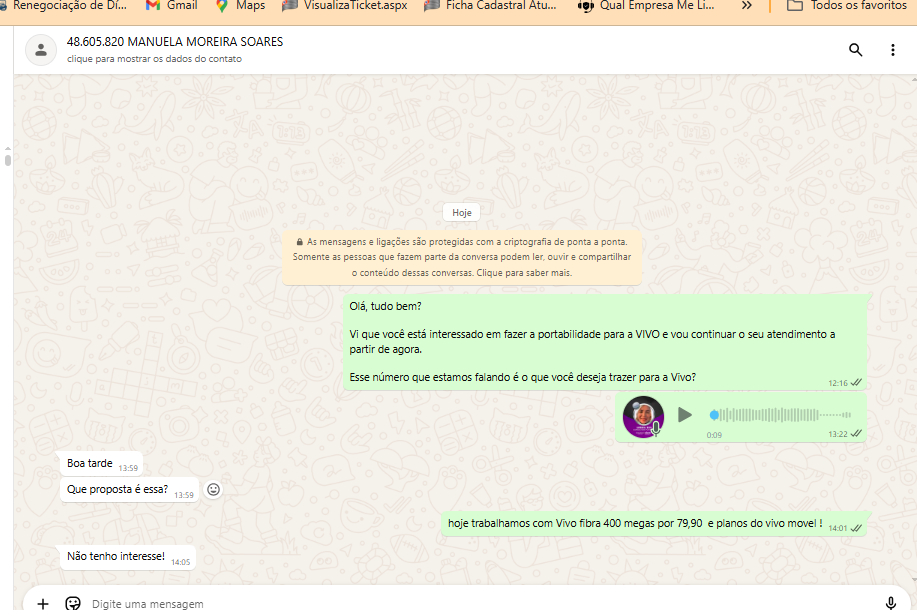
Task: Open Maps bookmark in bookmarks bar
Action: coord(240,5)
